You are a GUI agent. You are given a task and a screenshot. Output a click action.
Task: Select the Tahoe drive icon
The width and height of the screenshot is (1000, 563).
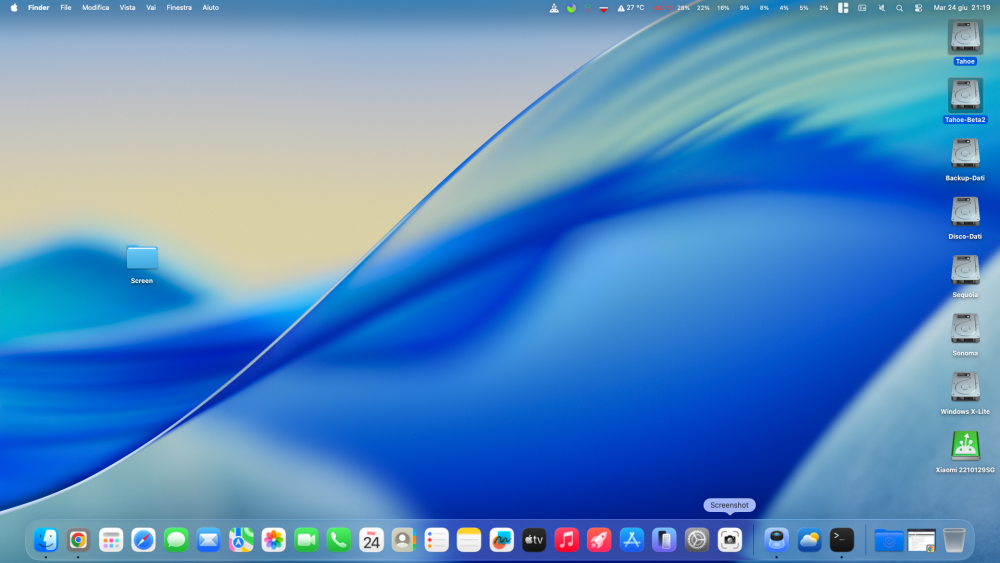point(965,36)
